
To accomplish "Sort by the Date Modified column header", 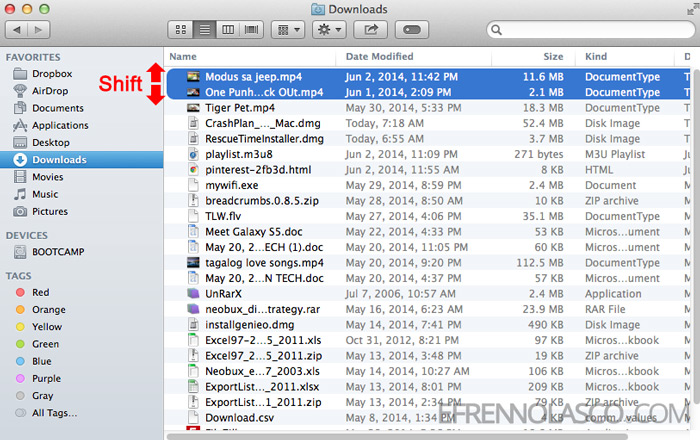I will 379,57.
